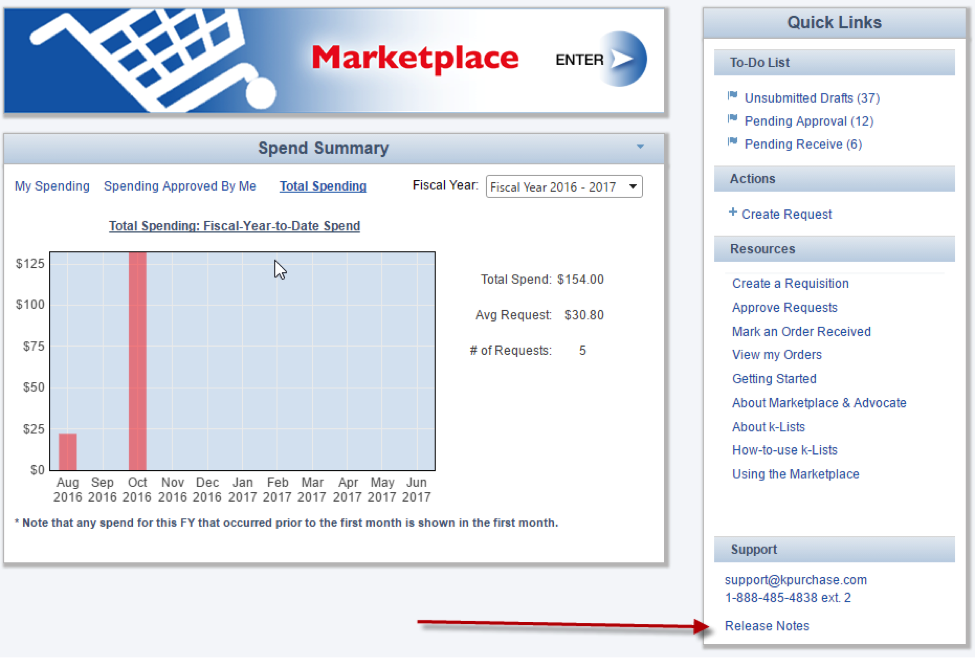975x658 pixels.
Task: Open Pending Approval (12)
Action: (x=809, y=121)
